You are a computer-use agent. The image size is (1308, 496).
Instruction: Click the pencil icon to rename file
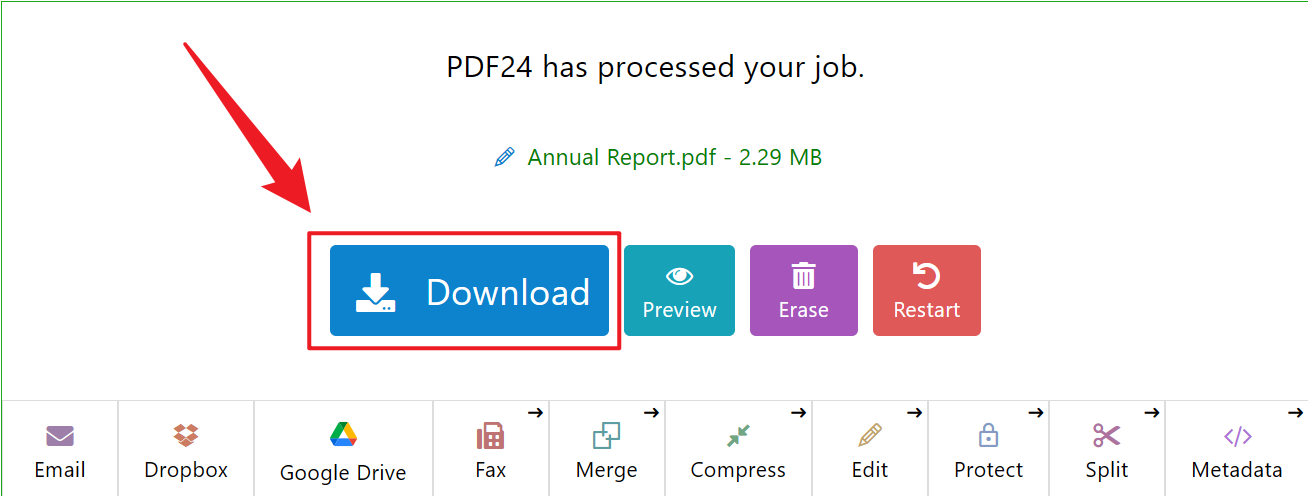tap(505, 157)
